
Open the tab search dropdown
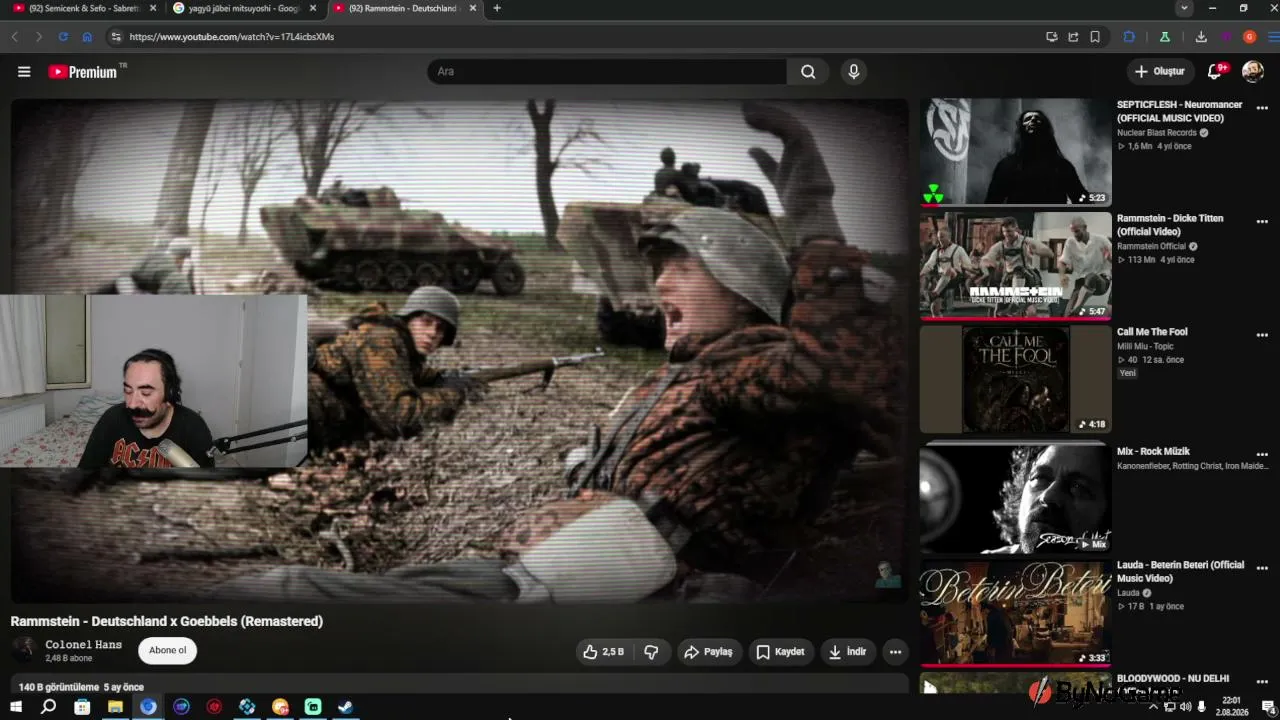(1184, 8)
